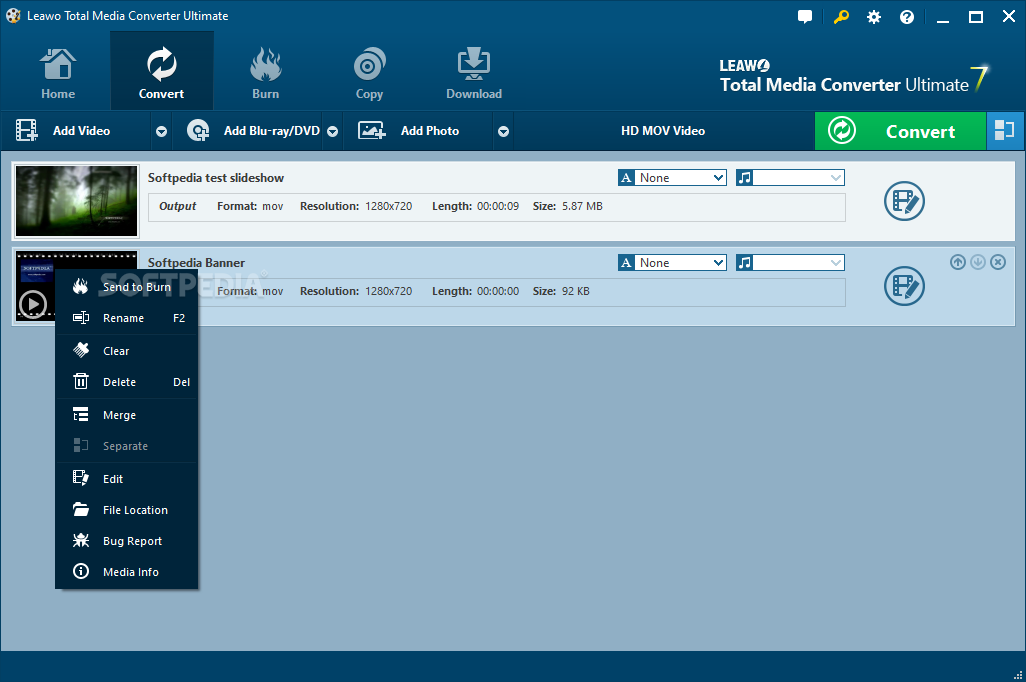1026x682 pixels.
Task: Open the Burn module
Action: [266, 73]
